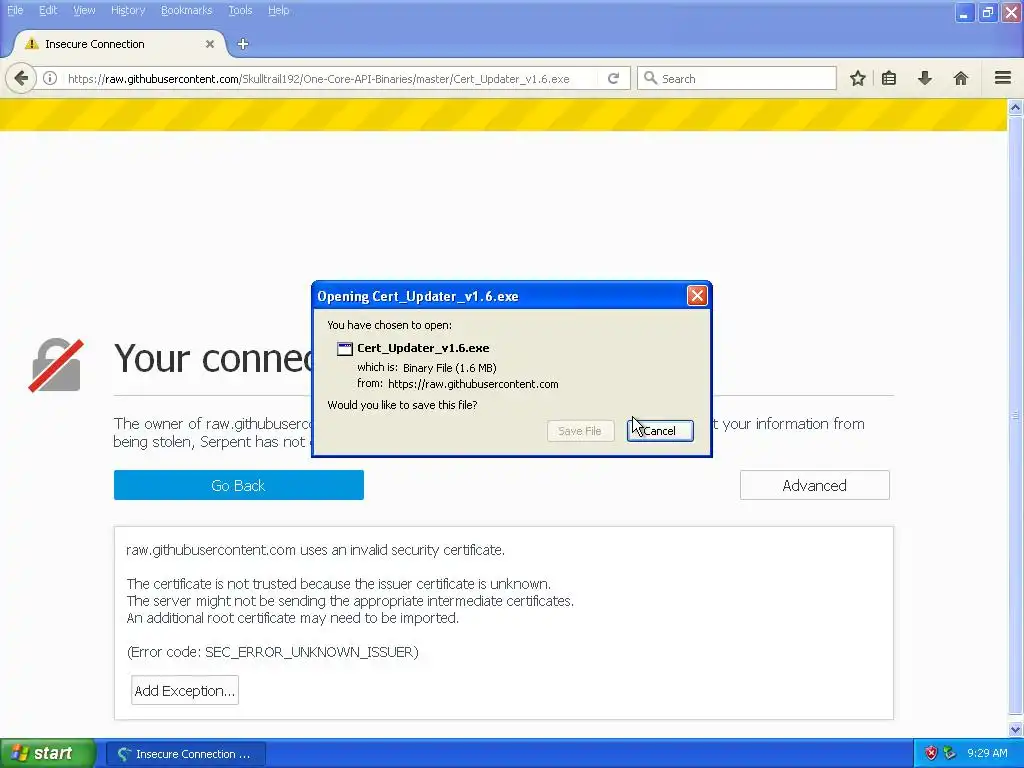1024x768 pixels.
Task: Click the broken padlock warning icon
Action: click(56, 365)
